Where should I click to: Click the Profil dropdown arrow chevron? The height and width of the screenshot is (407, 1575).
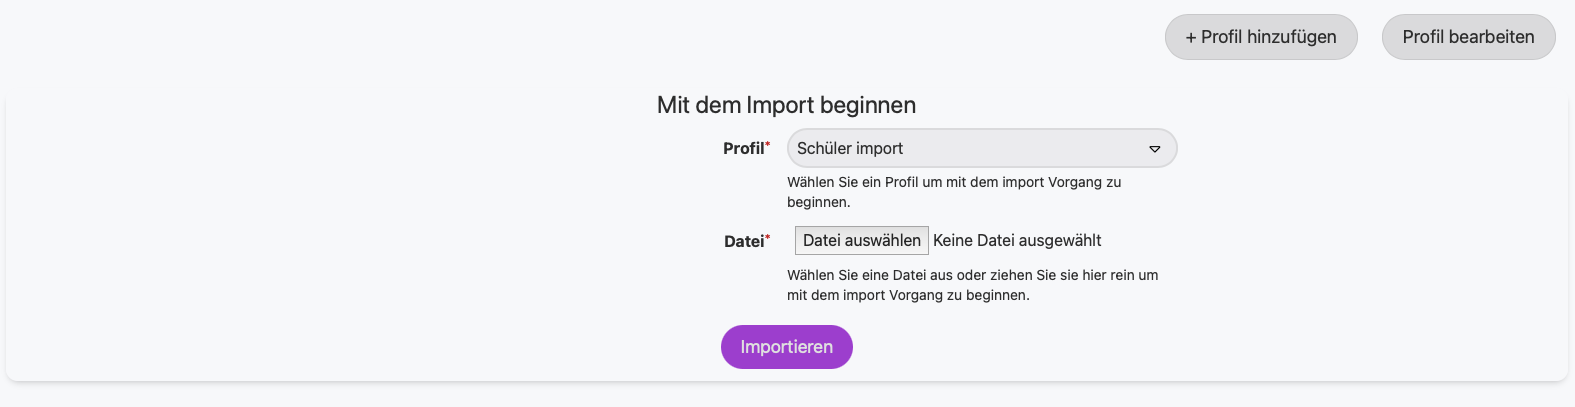(1154, 149)
